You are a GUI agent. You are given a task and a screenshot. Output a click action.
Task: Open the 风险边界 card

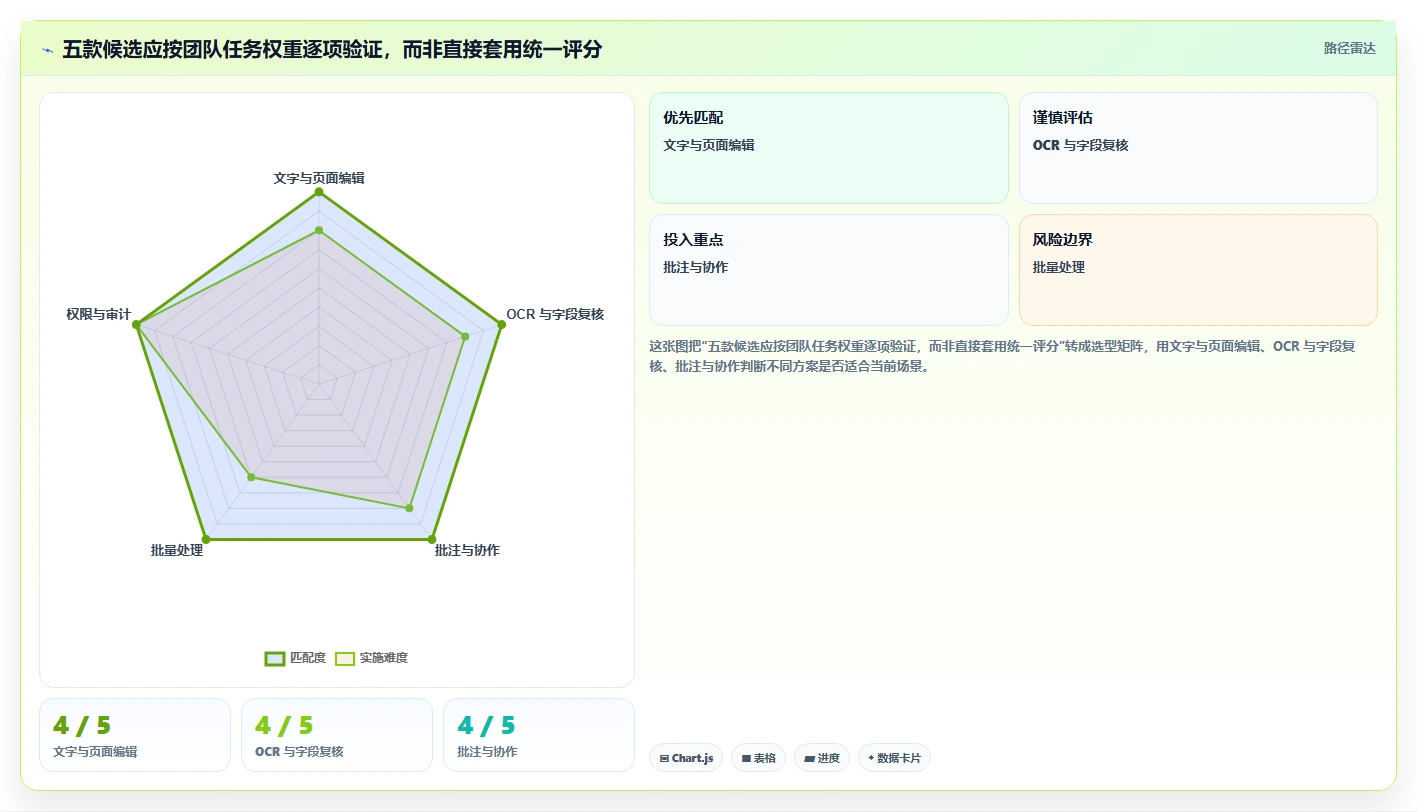[x=1198, y=270]
